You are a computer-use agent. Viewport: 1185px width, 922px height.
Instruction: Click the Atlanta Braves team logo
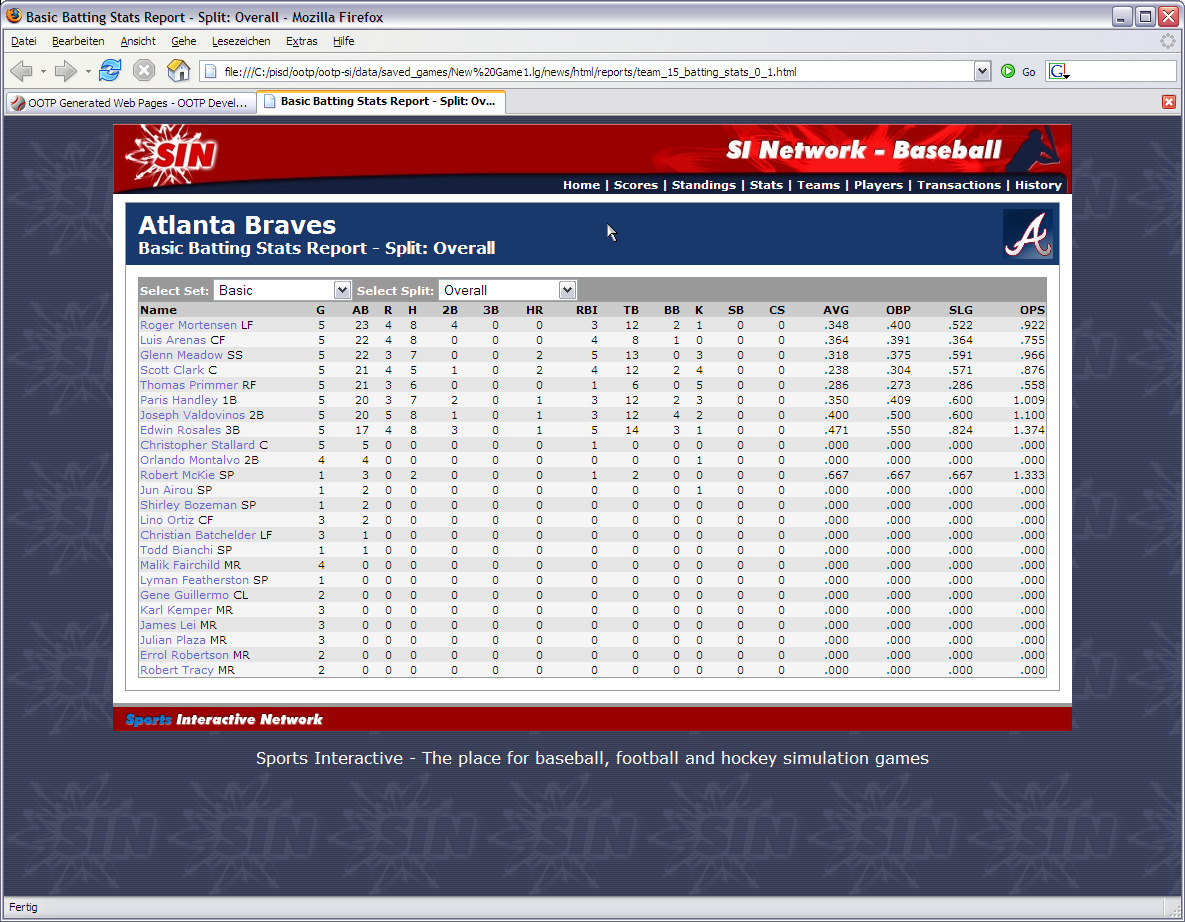point(1028,234)
